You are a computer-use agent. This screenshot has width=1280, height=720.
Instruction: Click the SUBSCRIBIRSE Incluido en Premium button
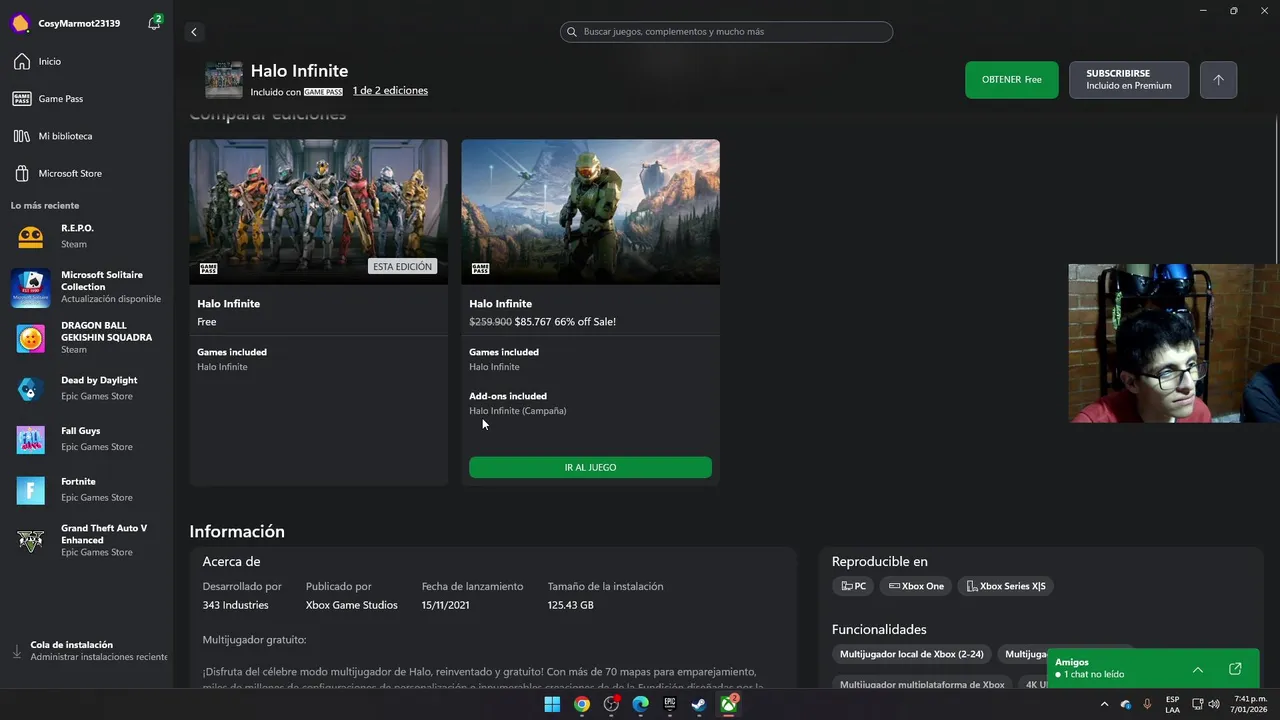pos(1129,80)
